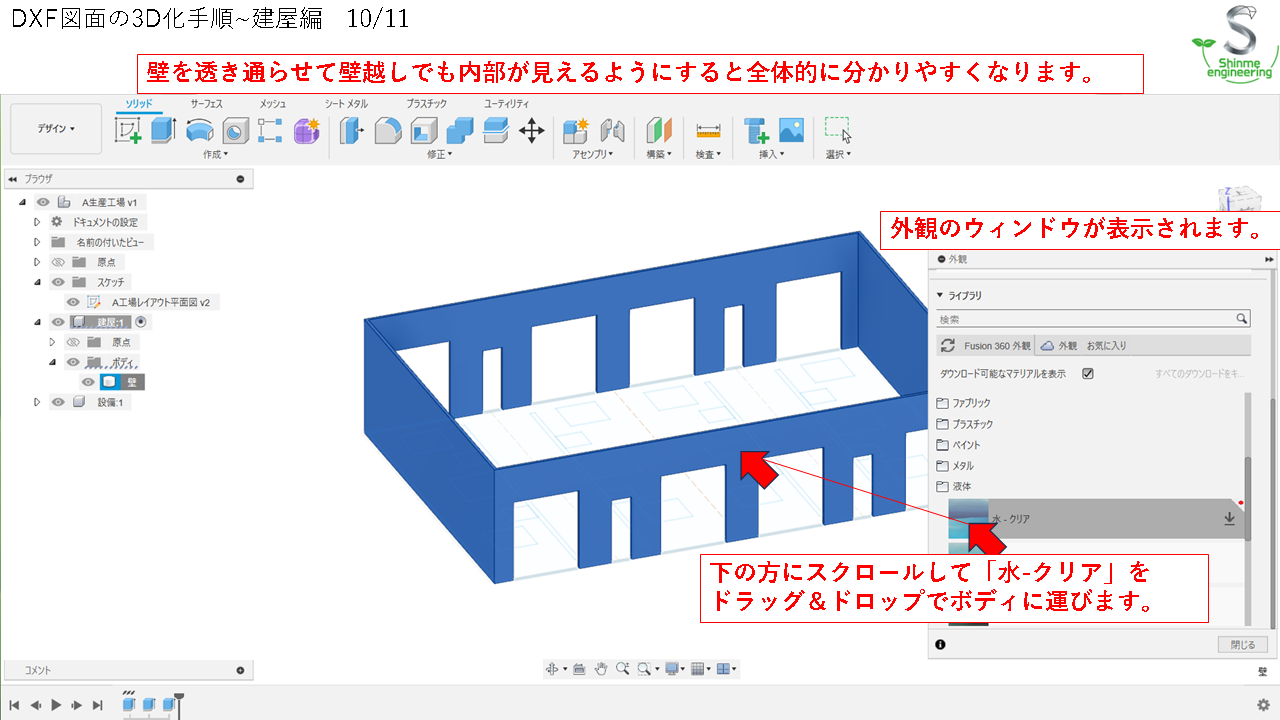Select the Pan hand tool
The width and height of the screenshot is (1280, 720).
(x=601, y=669)
